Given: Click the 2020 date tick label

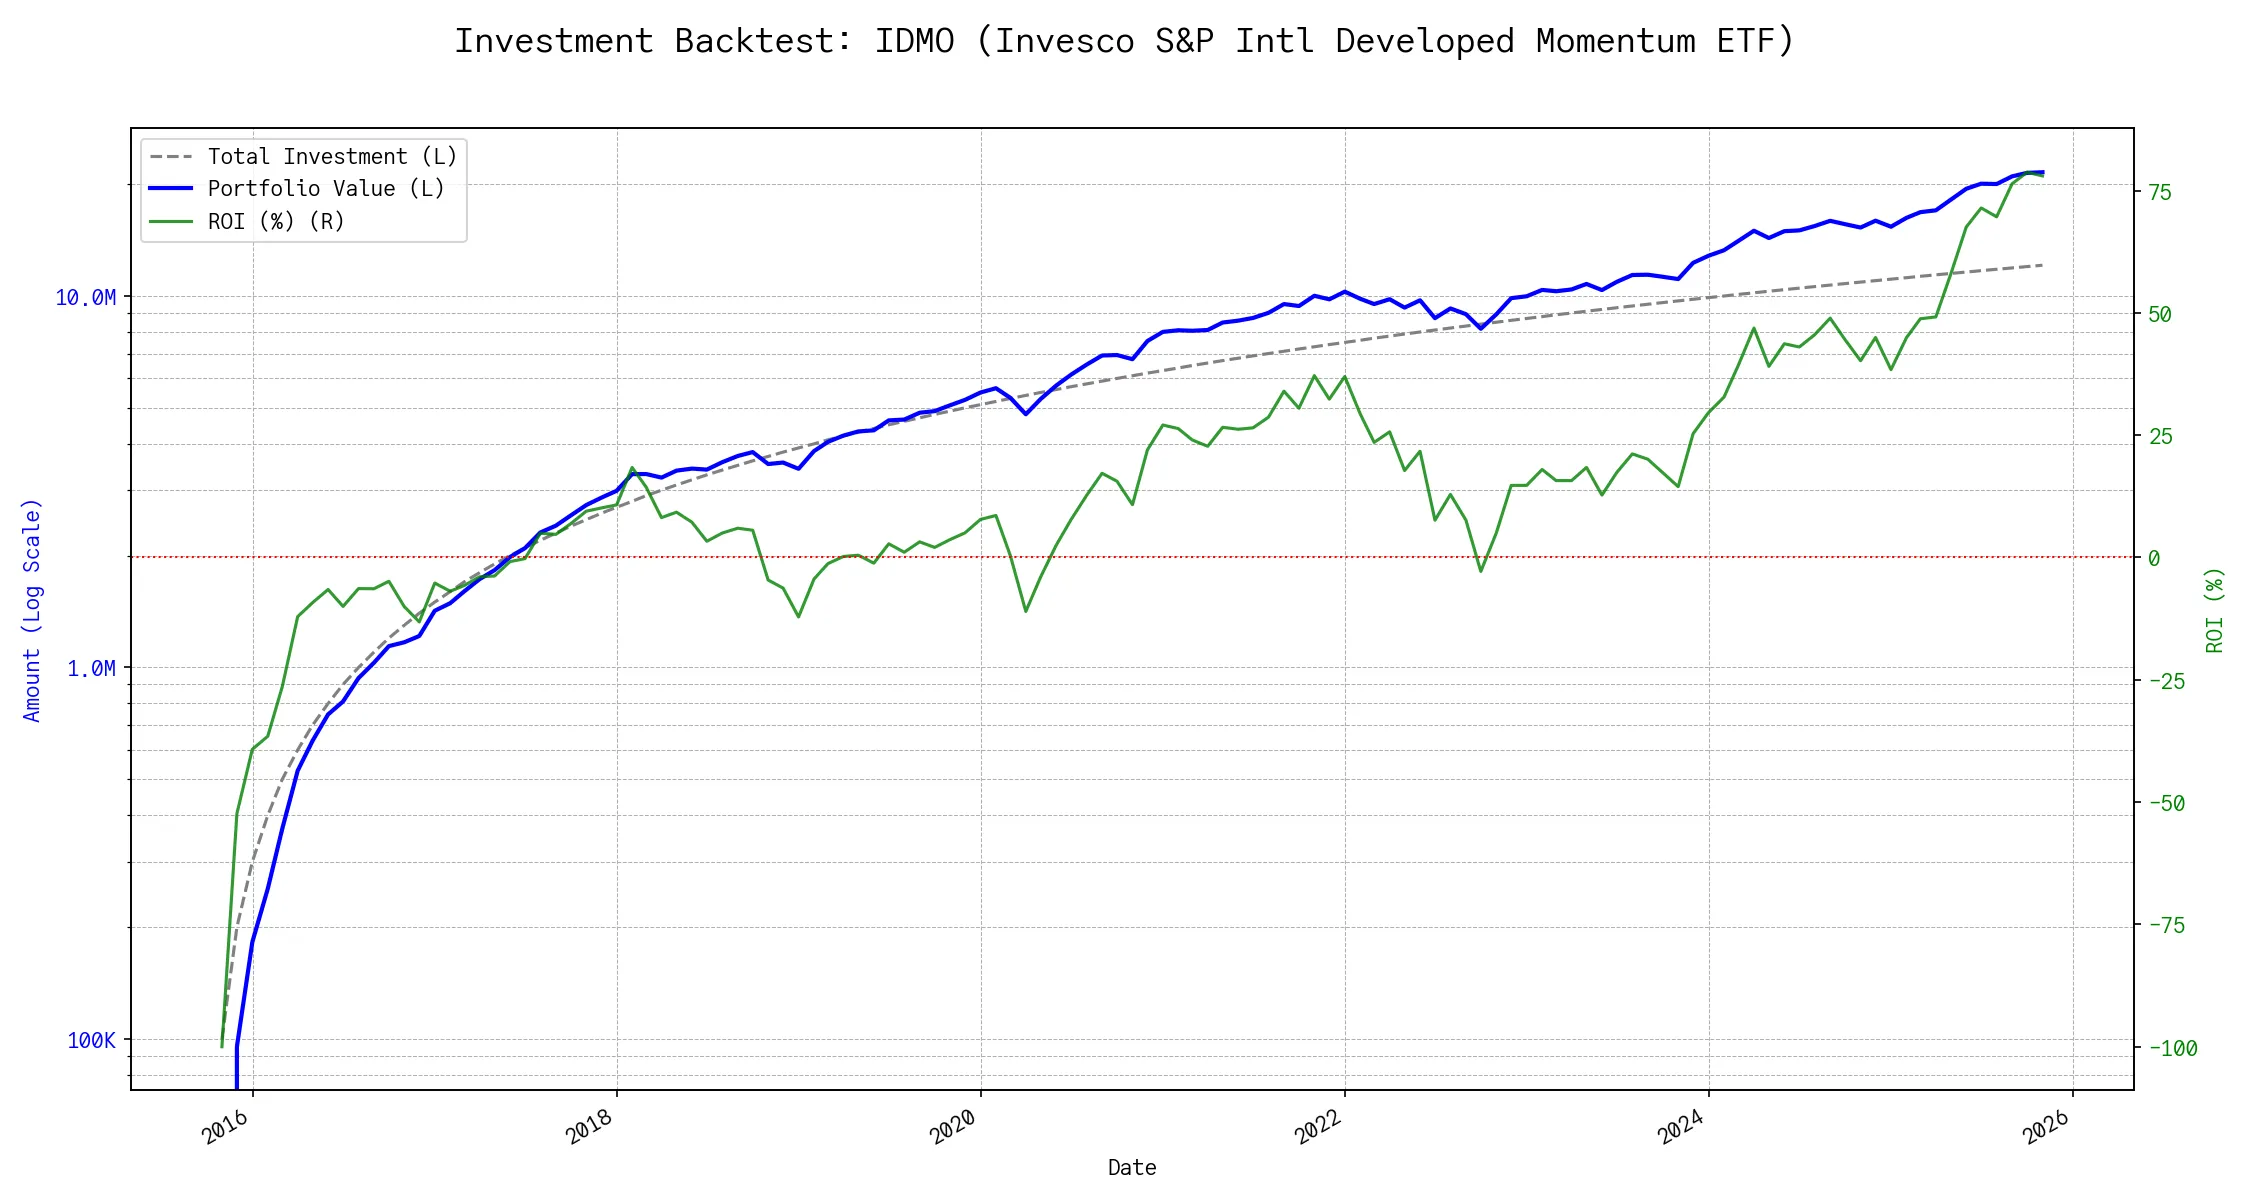Looking at the screenshot, I should coord(953,1128).
